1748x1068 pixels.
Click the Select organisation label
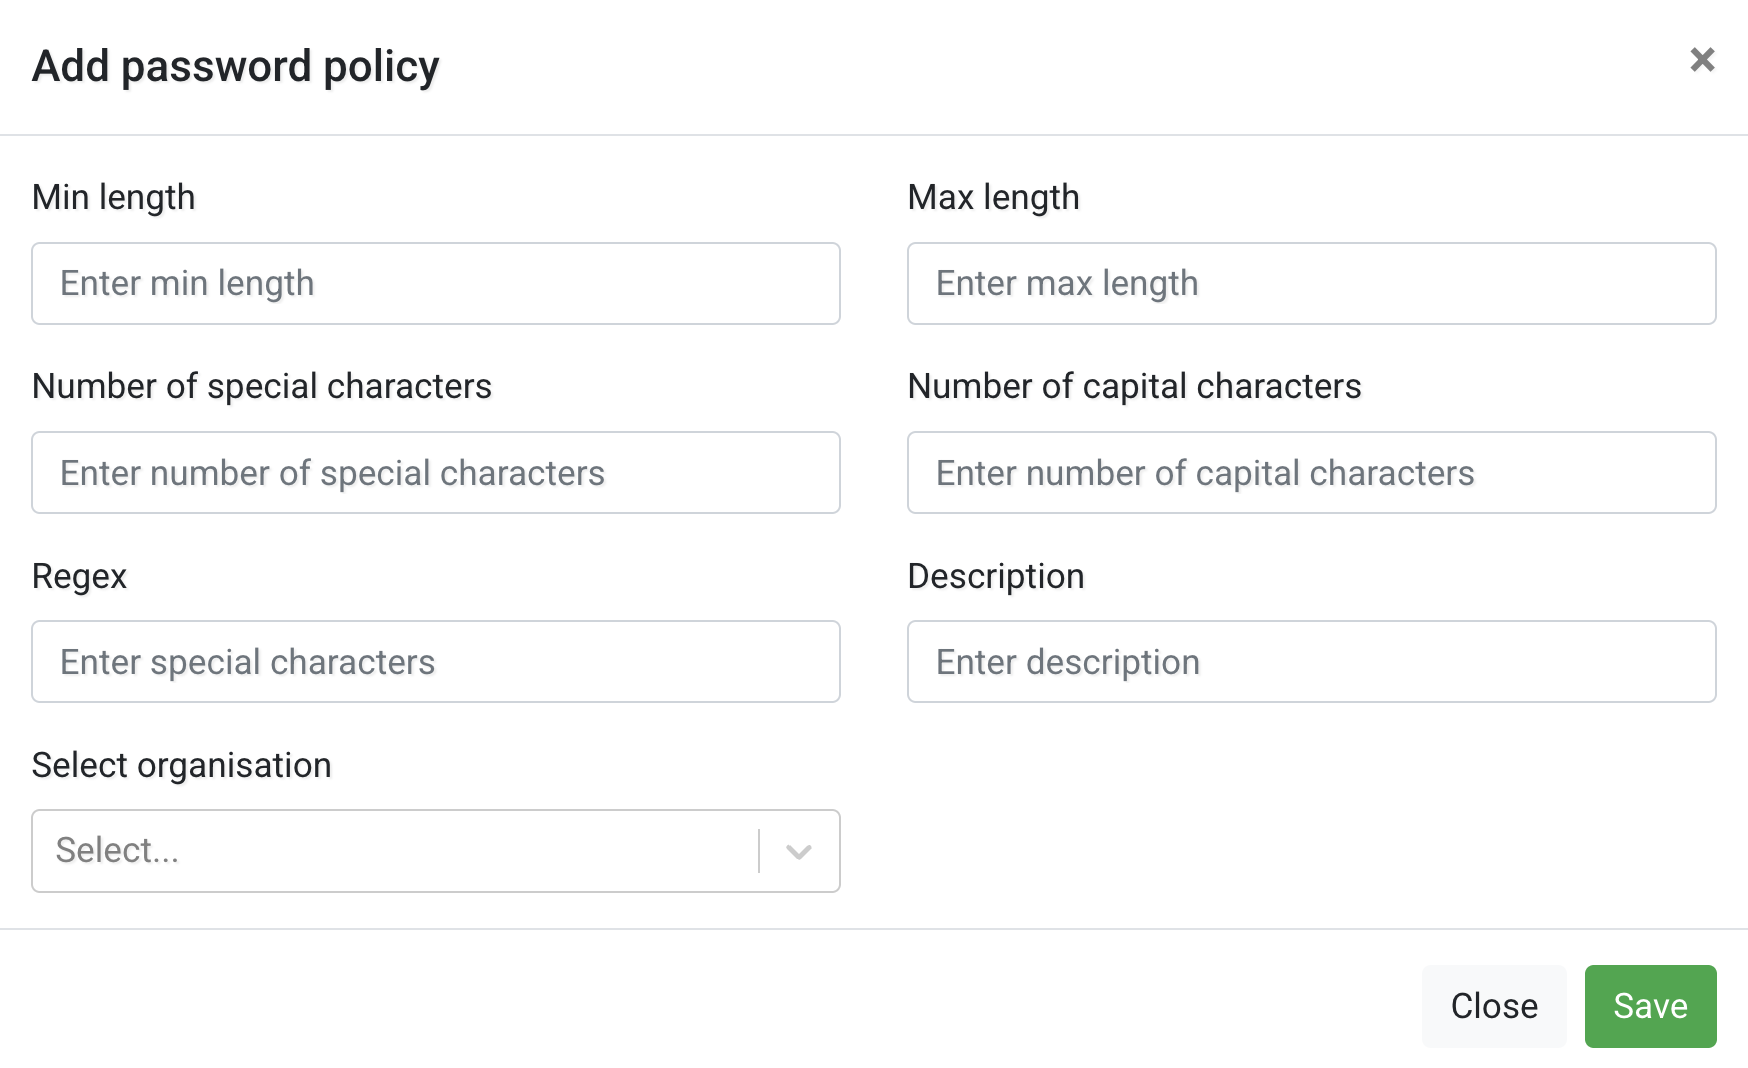point(182,765)
